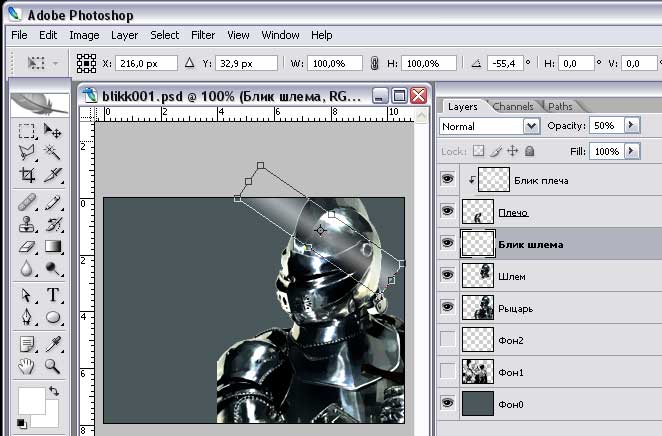
Task: Hide the Блик шлема layer
Action: point(448,243)
